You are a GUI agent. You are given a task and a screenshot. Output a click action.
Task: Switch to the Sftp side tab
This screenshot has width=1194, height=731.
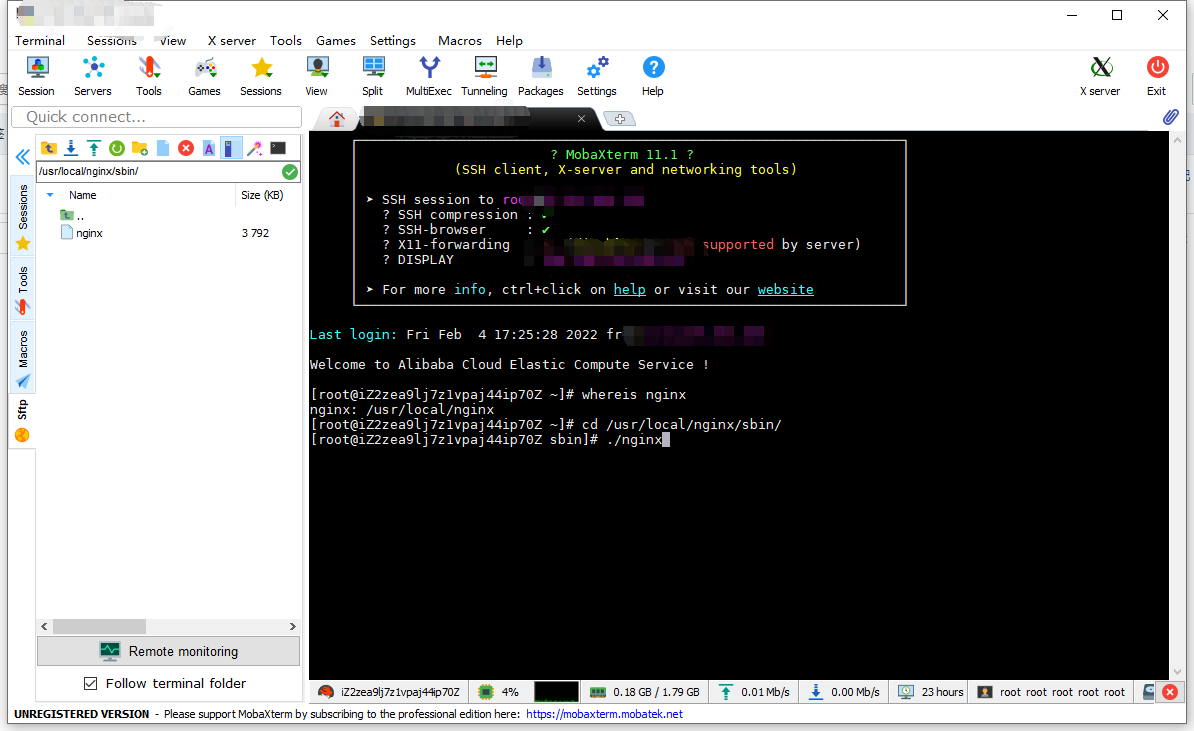[x=23, y=420]
